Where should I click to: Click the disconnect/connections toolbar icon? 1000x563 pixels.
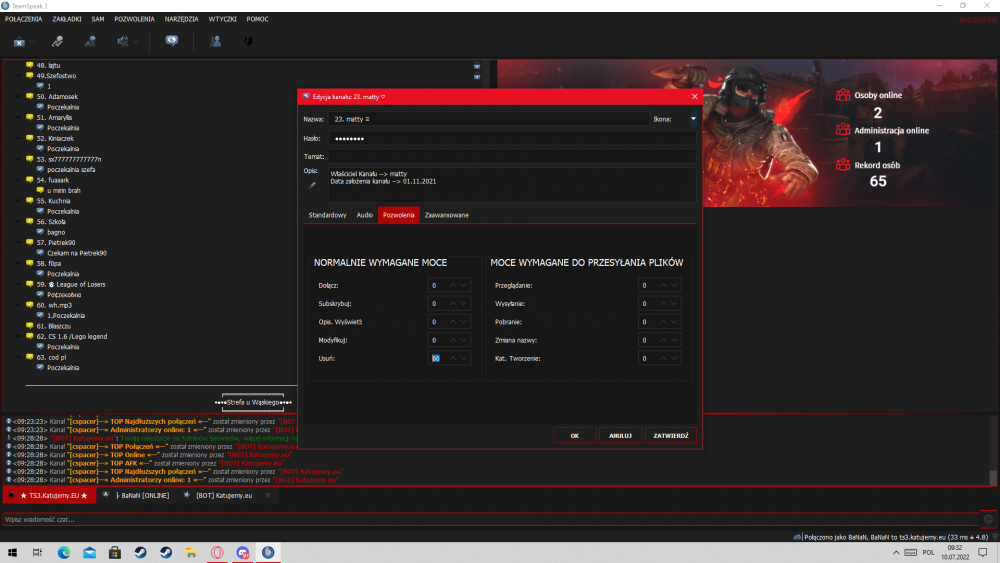(x=19, y=41)
